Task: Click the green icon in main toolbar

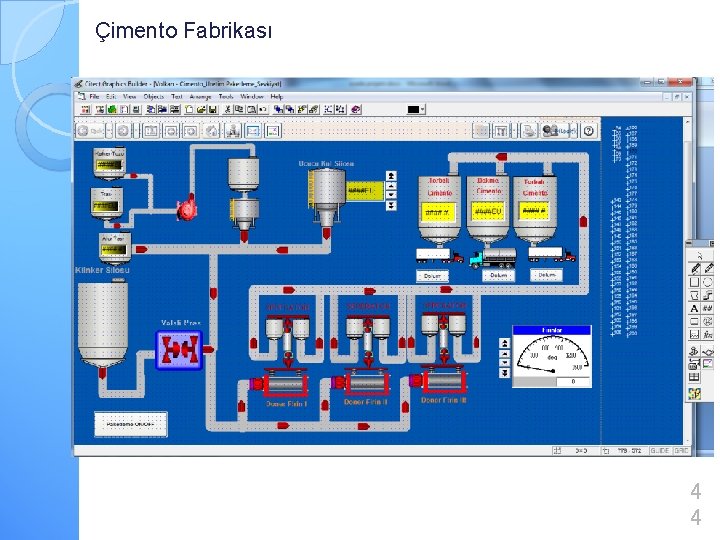Action: [112, 110]
